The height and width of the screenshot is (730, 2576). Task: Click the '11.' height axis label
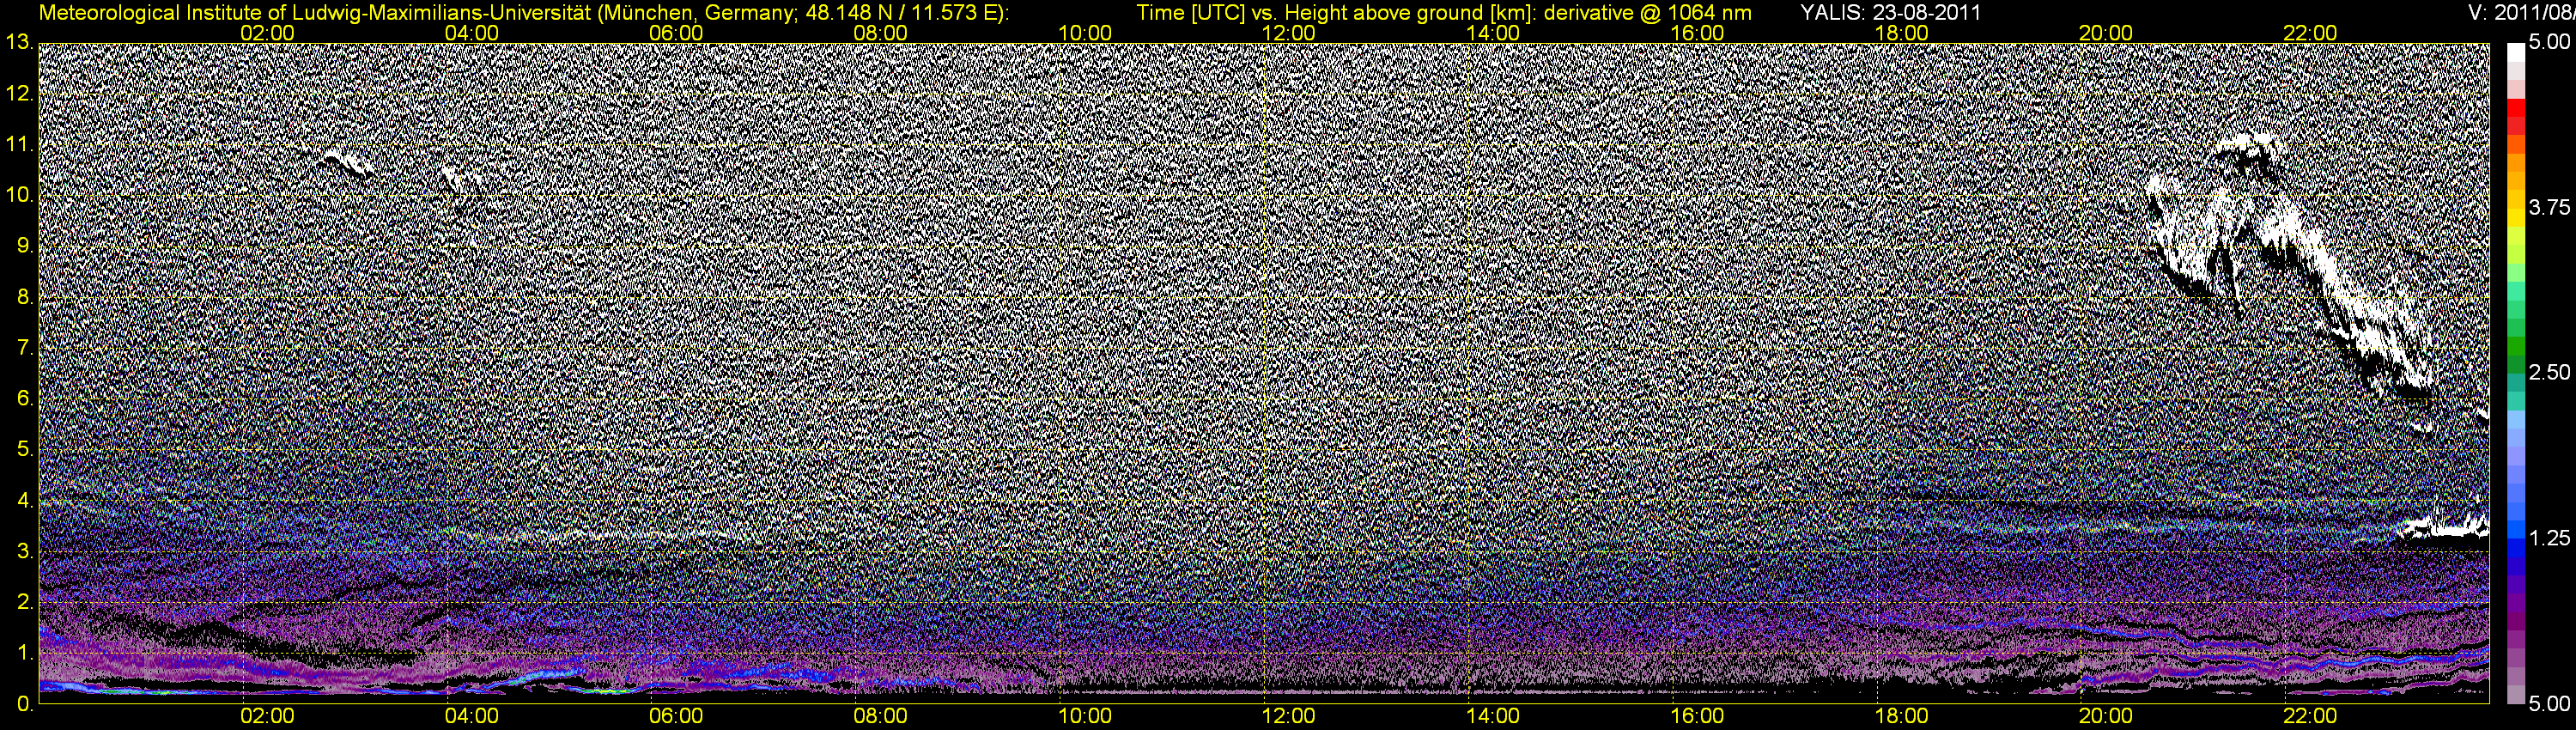[x=18, y=145]
